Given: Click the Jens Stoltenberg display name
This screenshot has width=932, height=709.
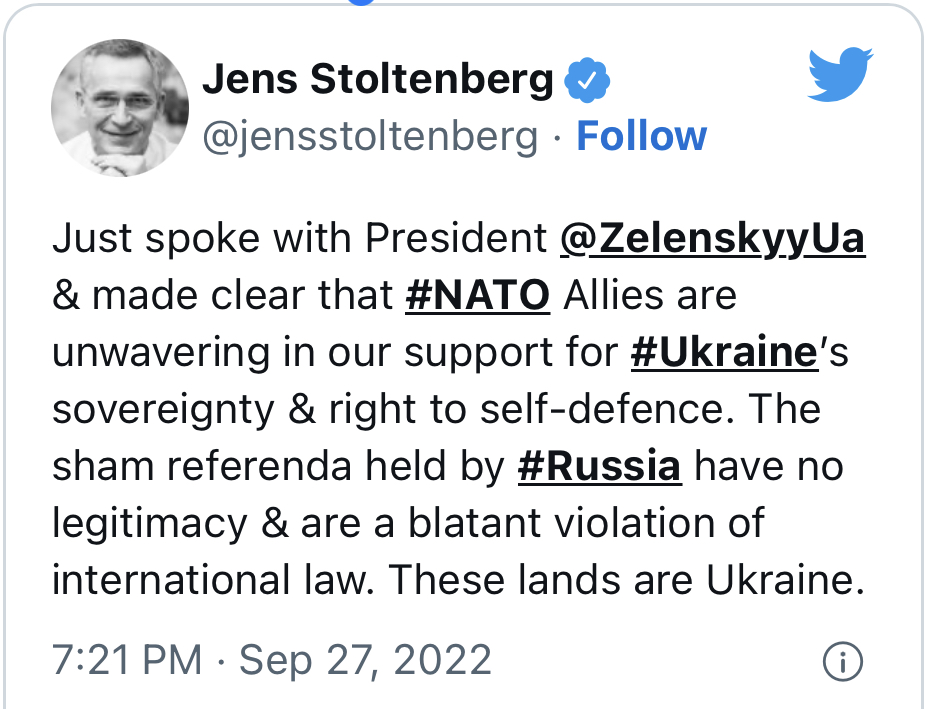Looking at the screenshot, I should pos(378,79).
